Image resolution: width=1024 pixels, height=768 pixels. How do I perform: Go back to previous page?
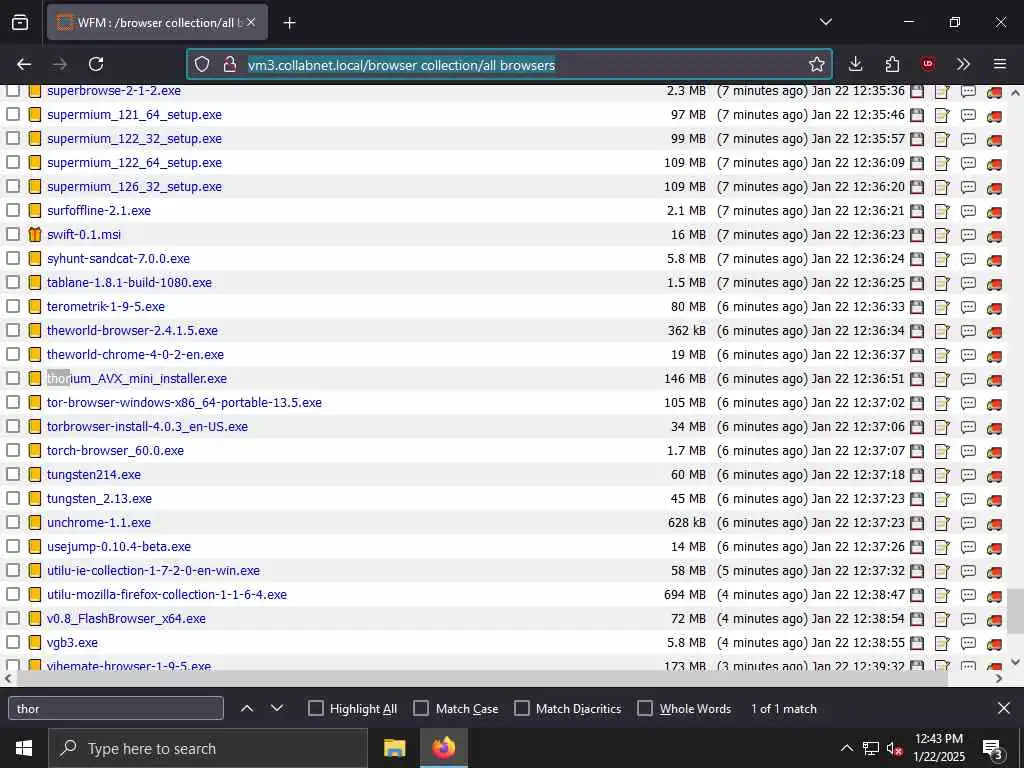tap(24, 64)
